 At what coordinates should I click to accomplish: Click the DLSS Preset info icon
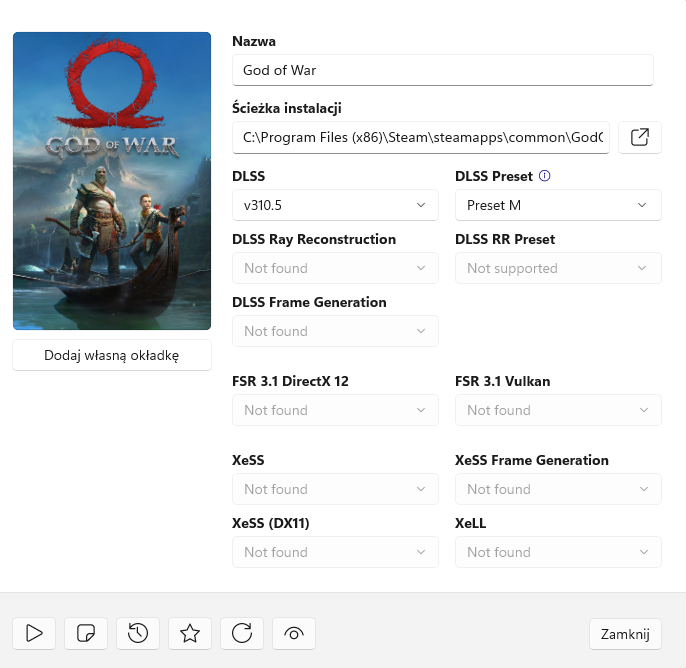545,176
